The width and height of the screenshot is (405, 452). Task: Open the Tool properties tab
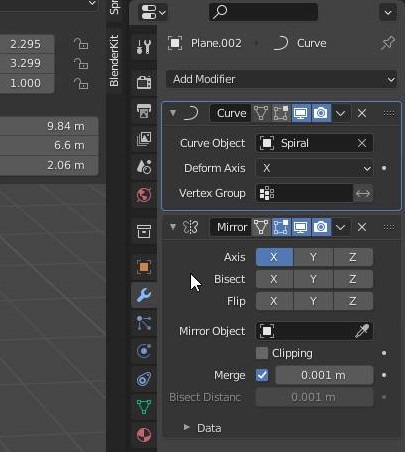coord(144,47)
